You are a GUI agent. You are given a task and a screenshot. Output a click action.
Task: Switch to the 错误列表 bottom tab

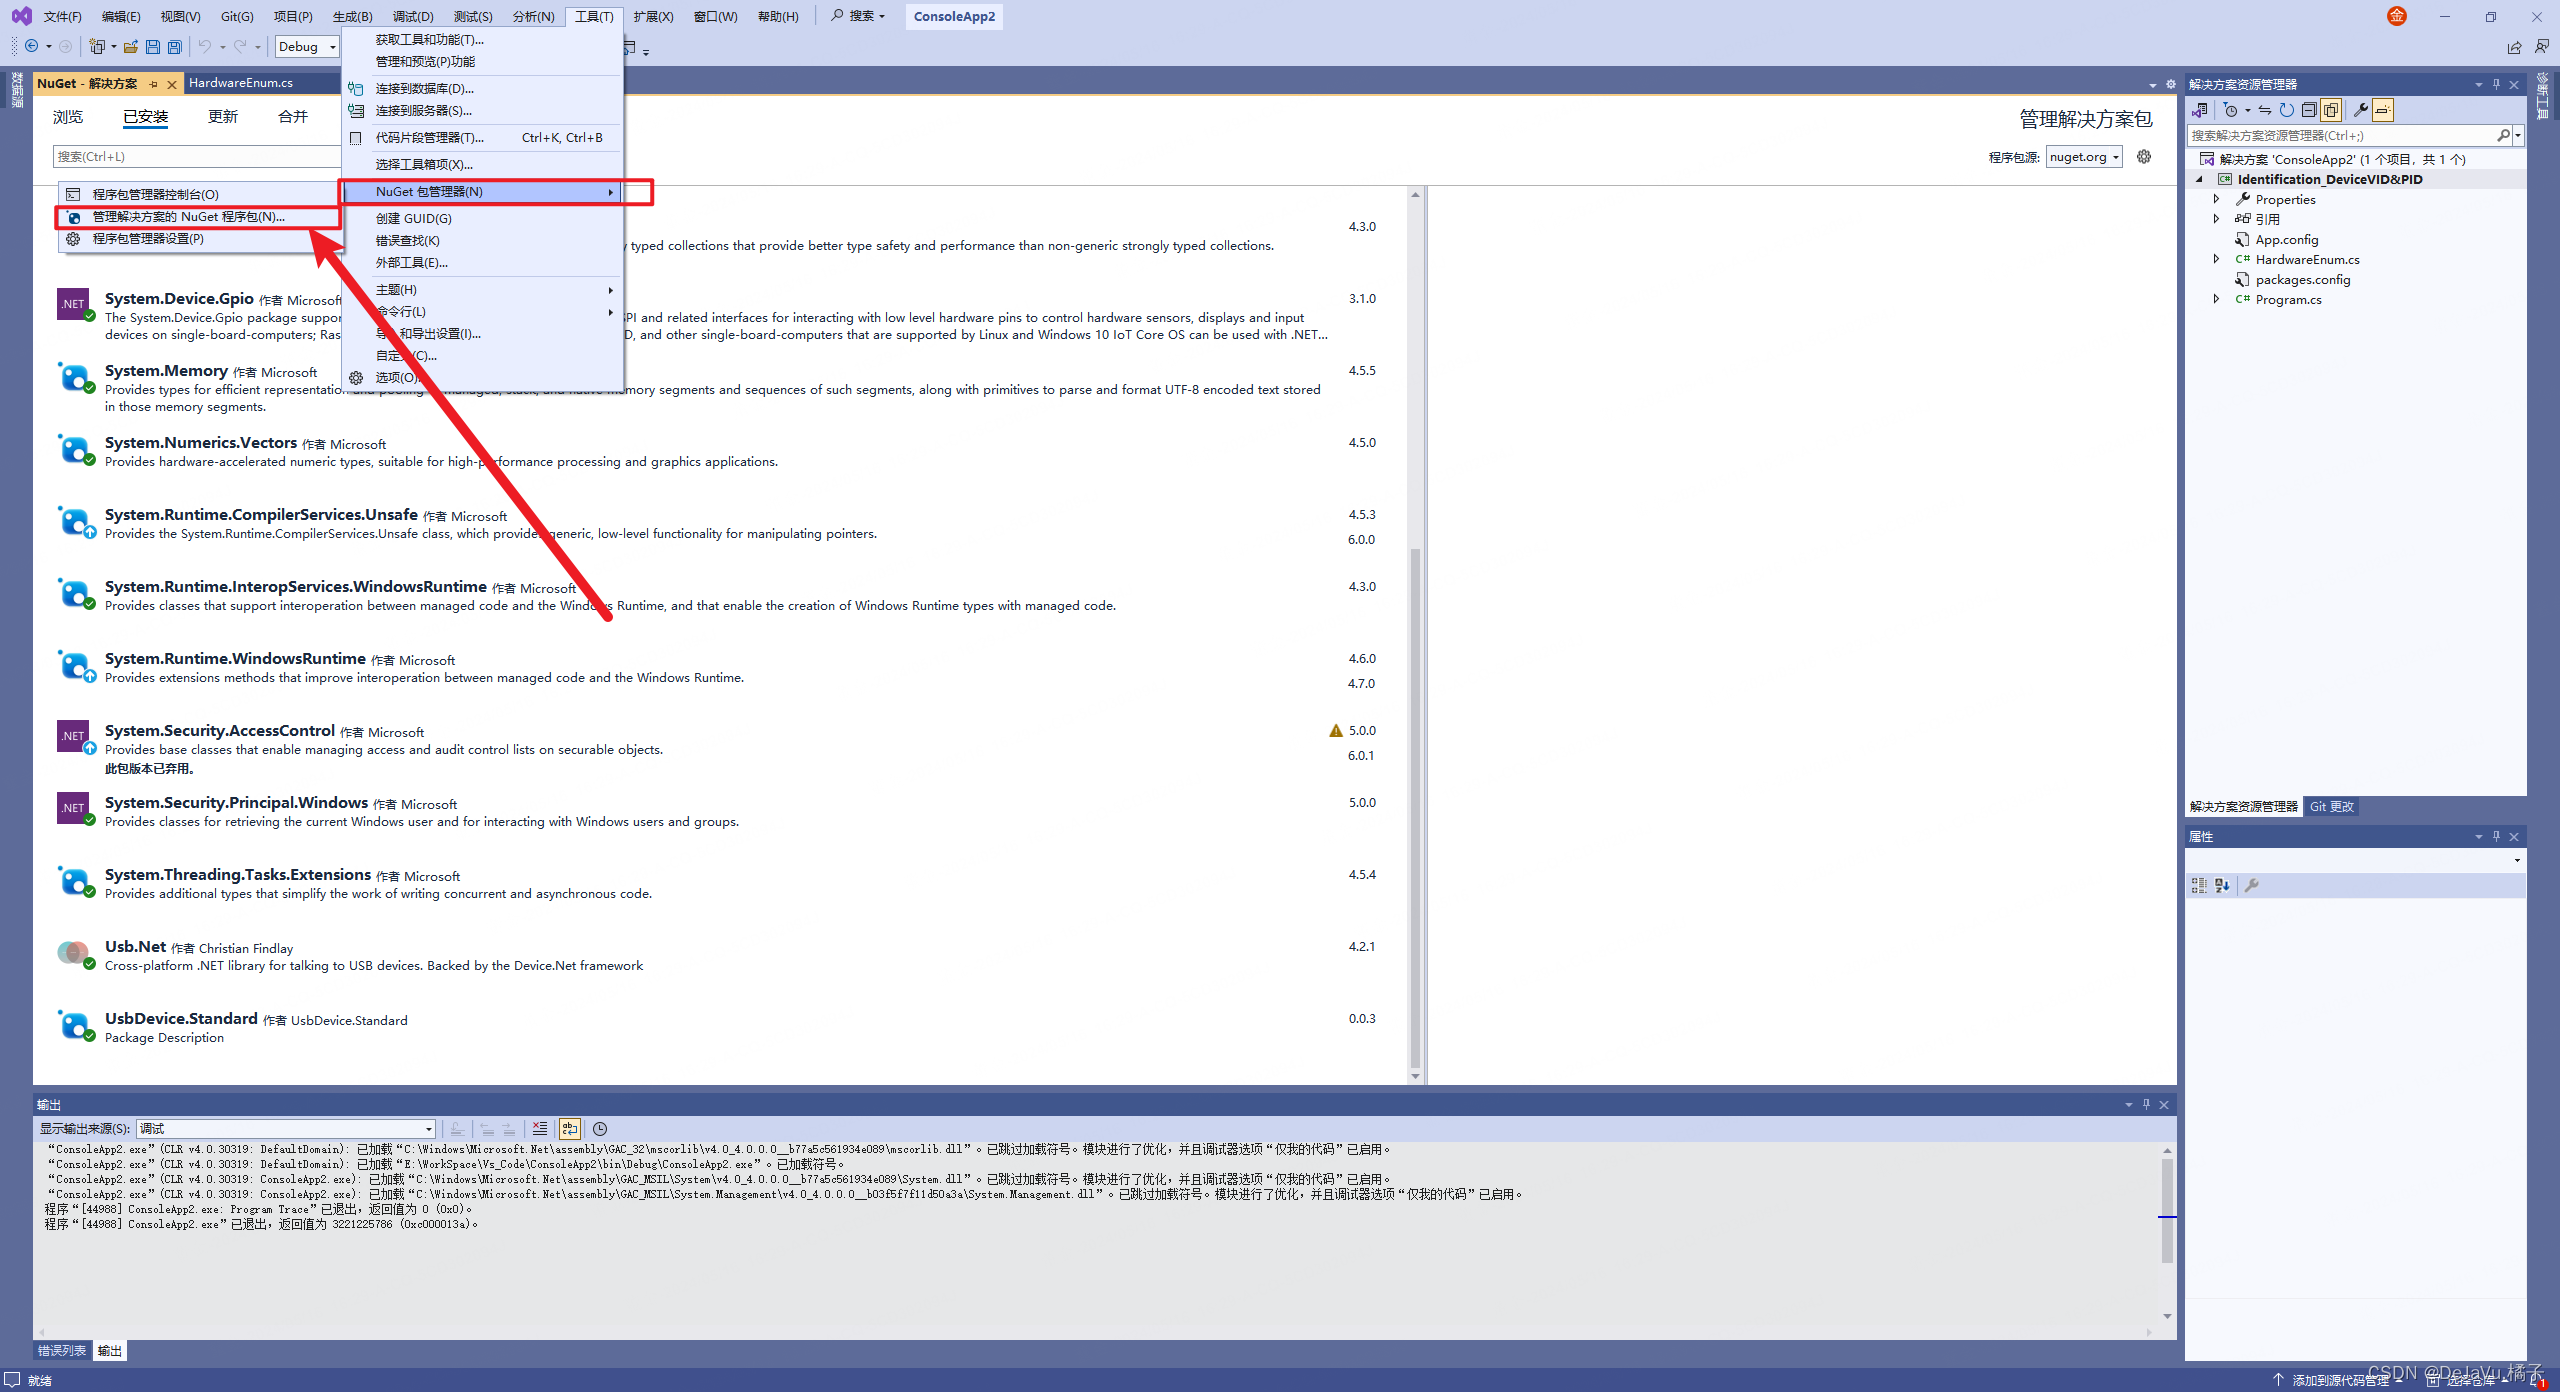point(62,1351)
